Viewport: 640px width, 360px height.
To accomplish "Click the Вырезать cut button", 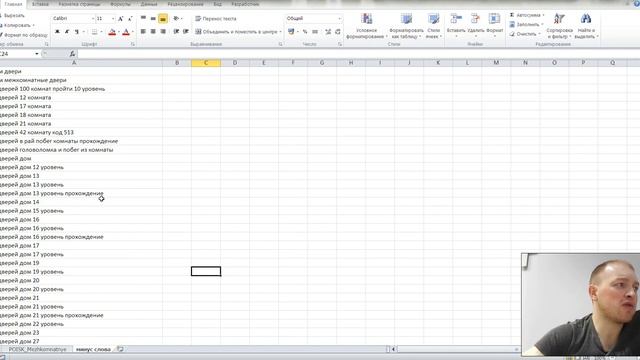I will click(x=12, y=16).
